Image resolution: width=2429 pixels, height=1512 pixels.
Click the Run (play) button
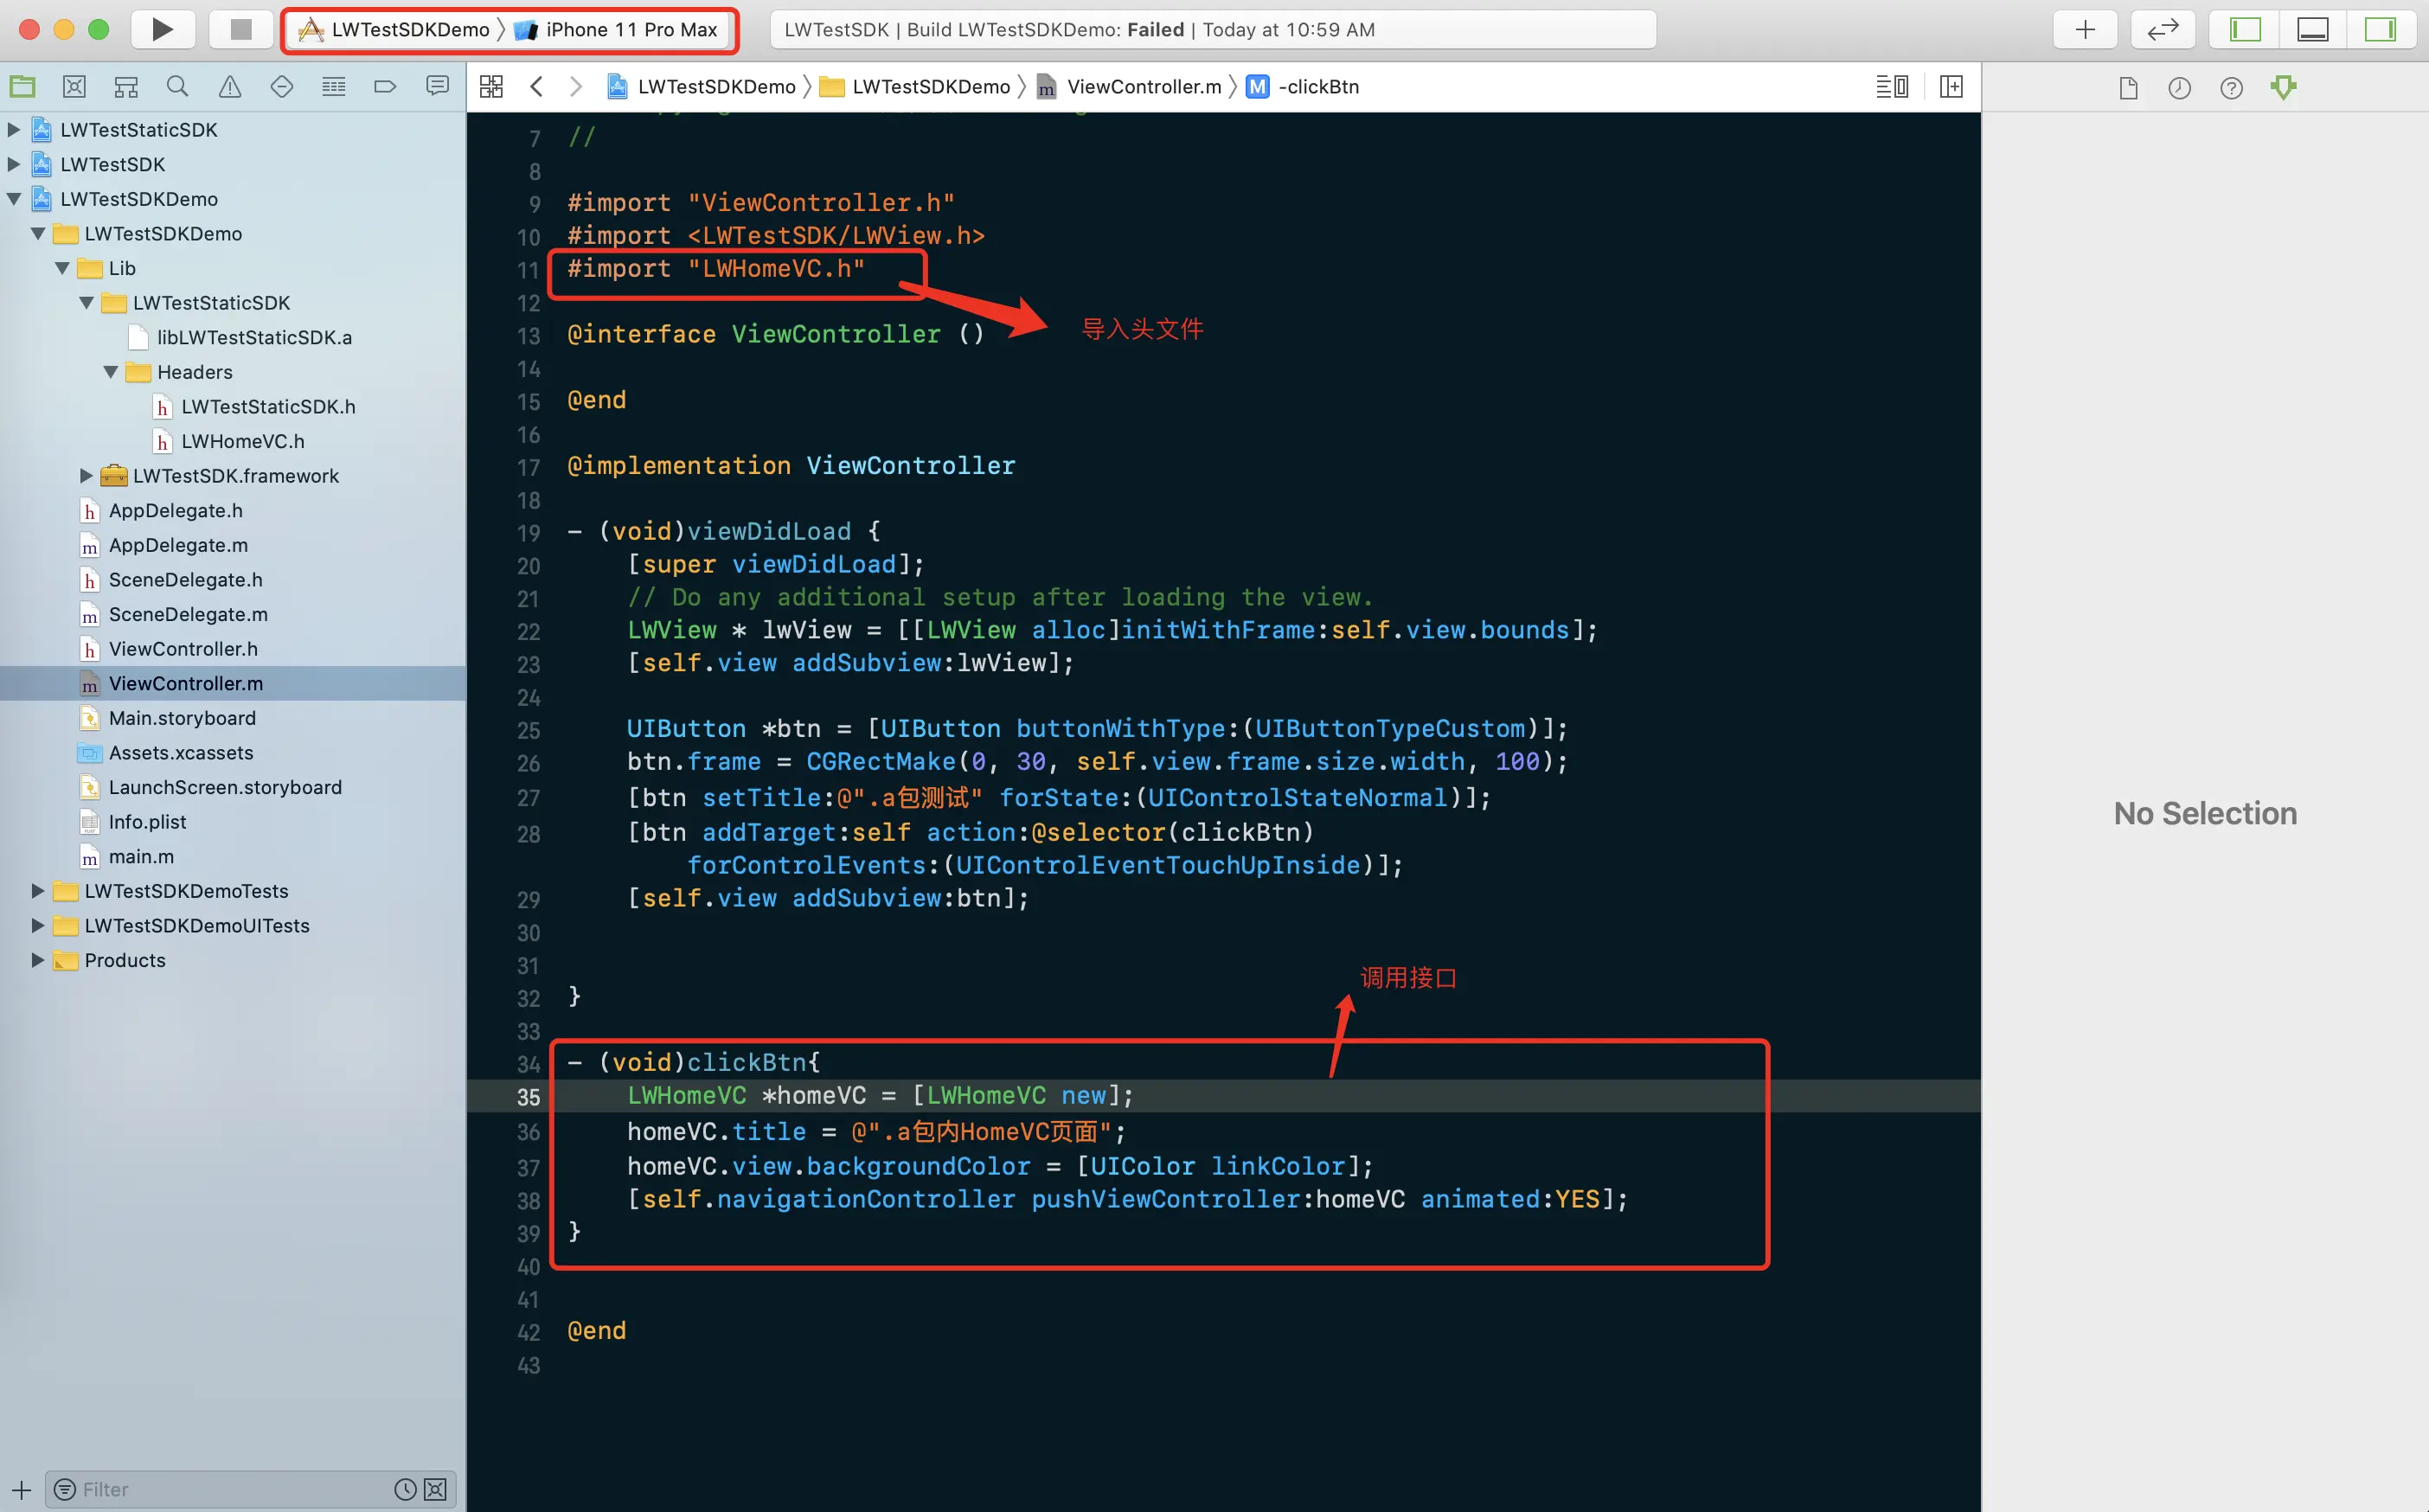click(x=162, y=29)
